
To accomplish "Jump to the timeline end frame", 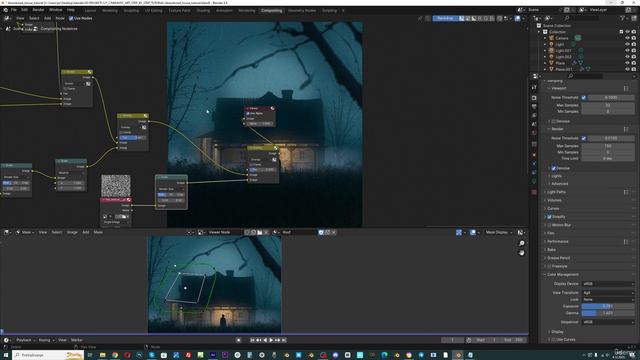I will 284,340.
